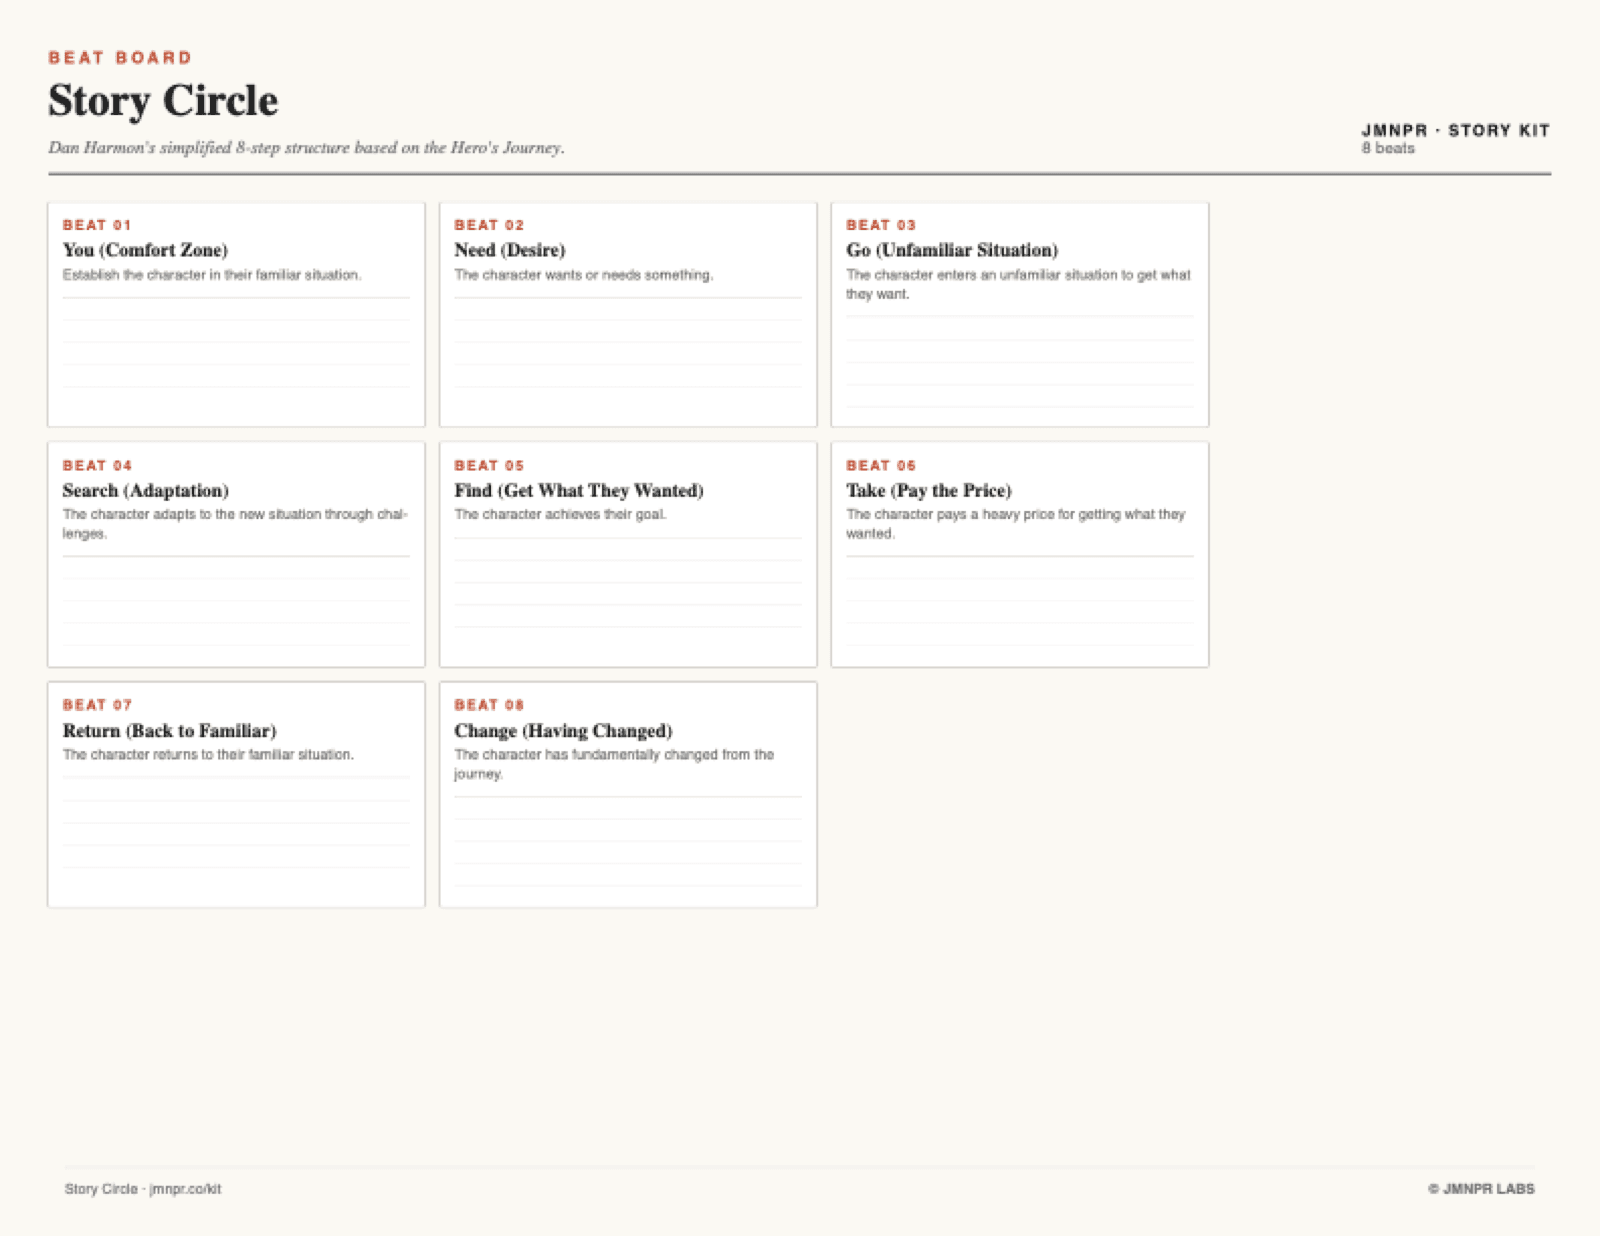Viewport: 1600px width, 1236px height.
Task: Click the Story Circle main heading
Action: 163,101
